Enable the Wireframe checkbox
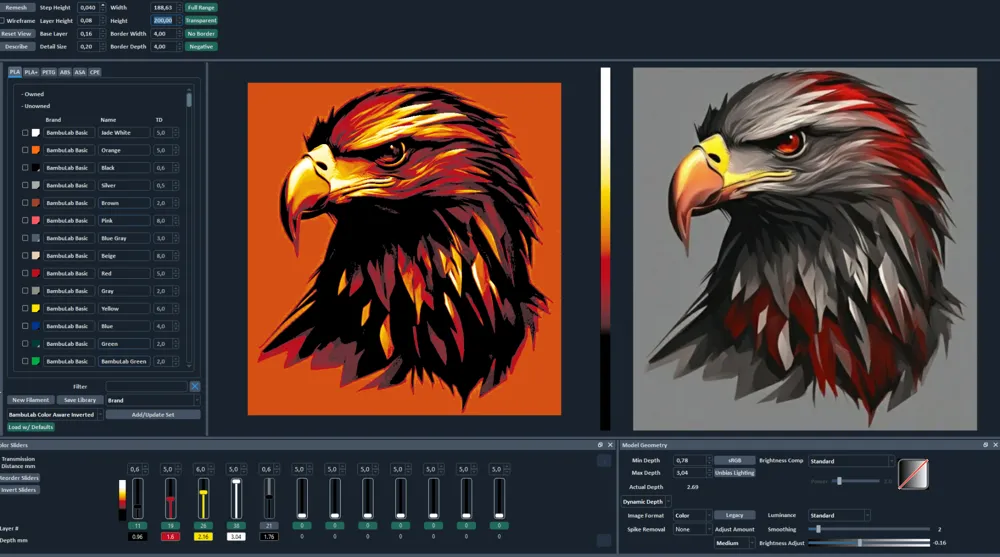 click(3, 20)
